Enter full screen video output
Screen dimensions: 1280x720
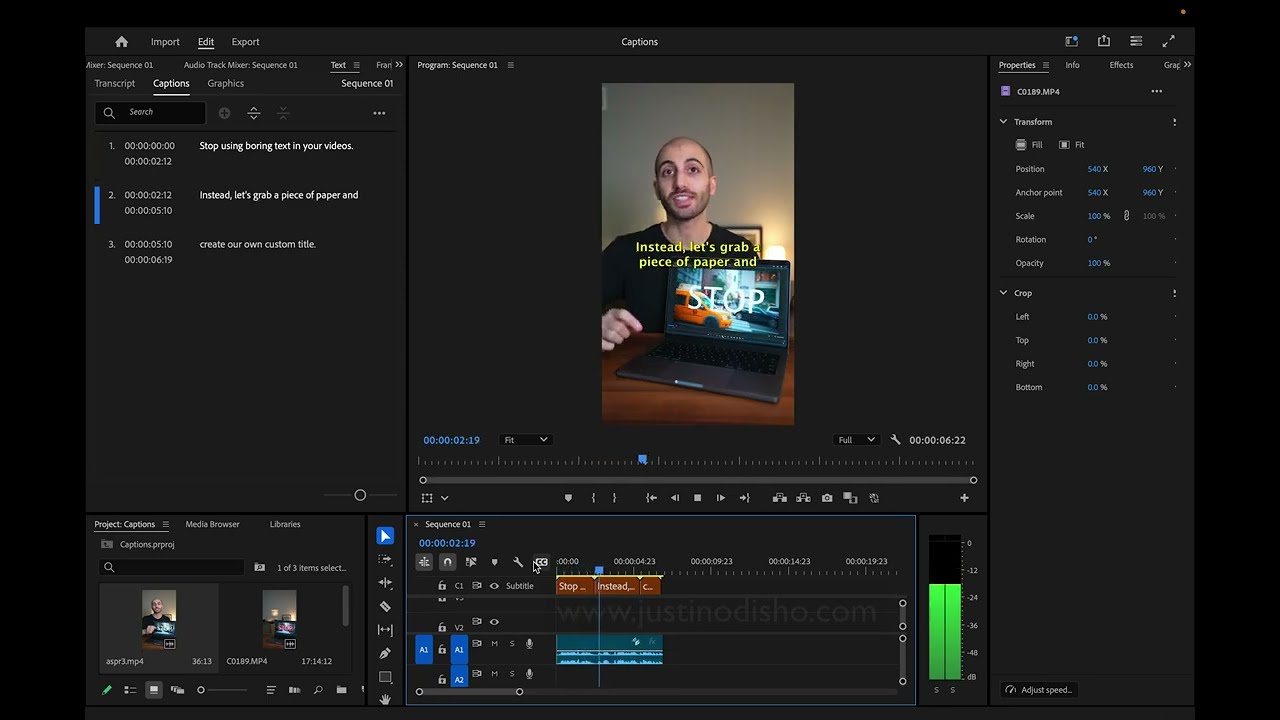(x=1168, y=41)
